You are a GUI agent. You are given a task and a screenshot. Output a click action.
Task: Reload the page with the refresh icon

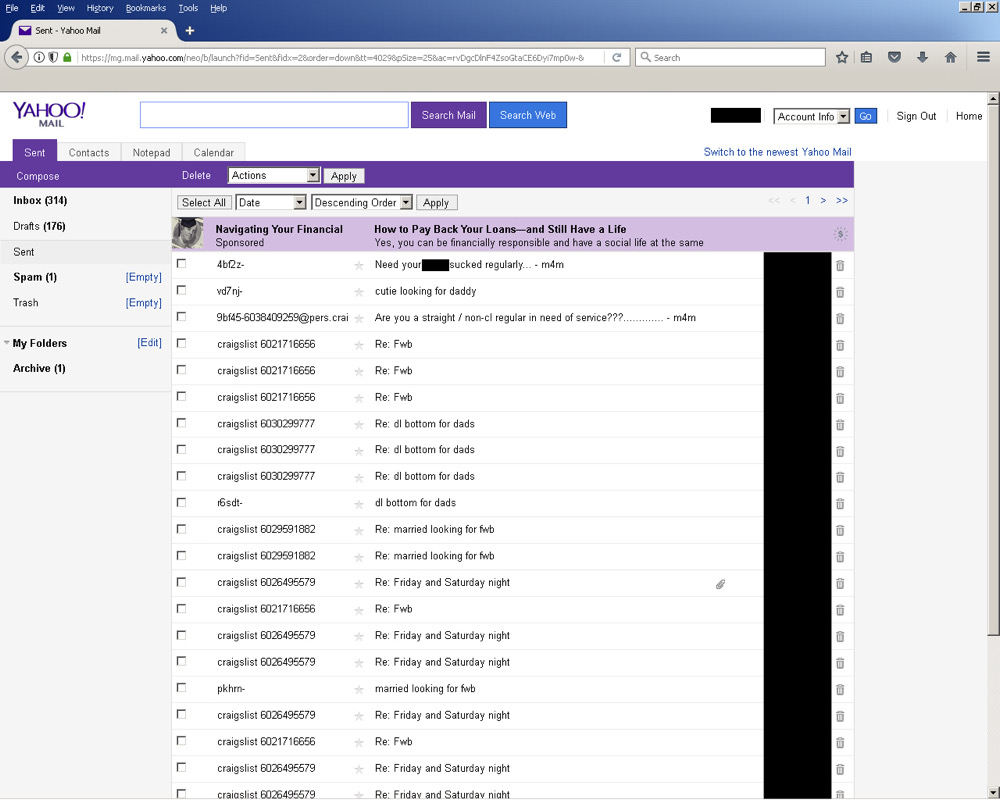pos(617,57)
